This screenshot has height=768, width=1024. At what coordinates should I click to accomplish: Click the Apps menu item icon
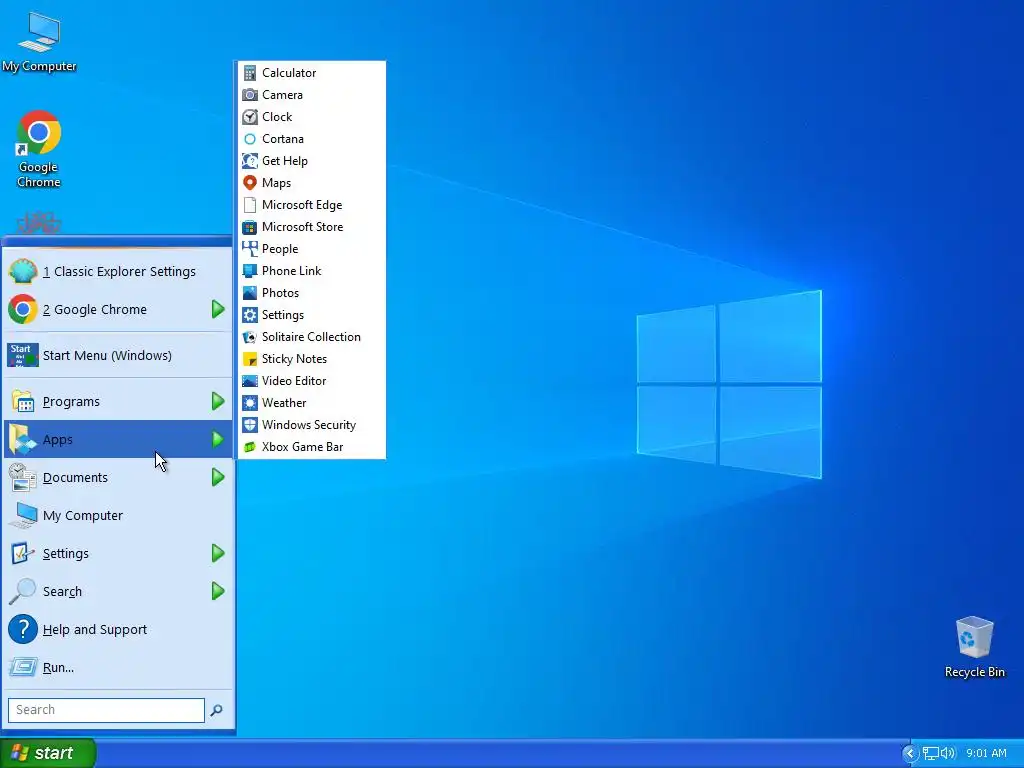click(23, 439)
